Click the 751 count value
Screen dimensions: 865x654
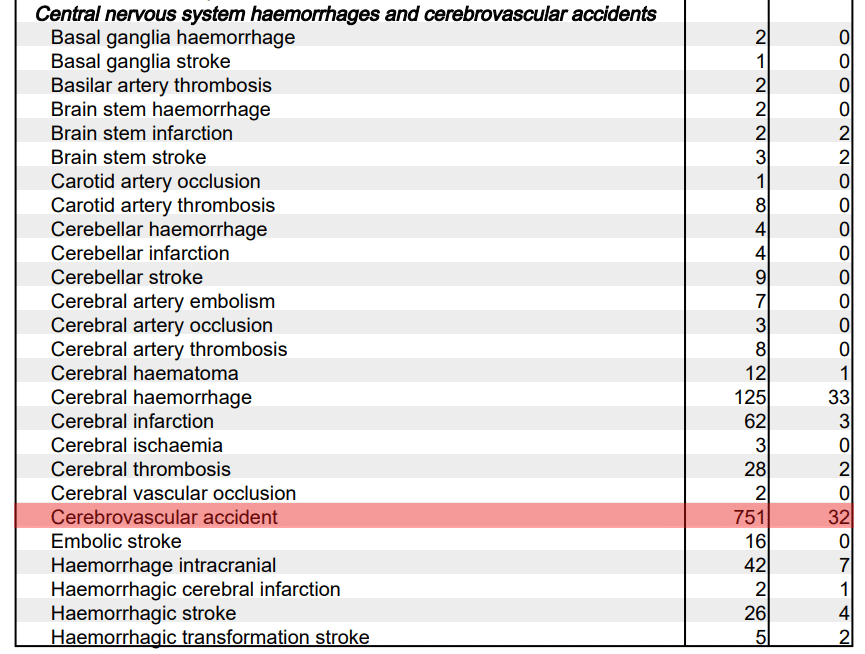point(749,517)
